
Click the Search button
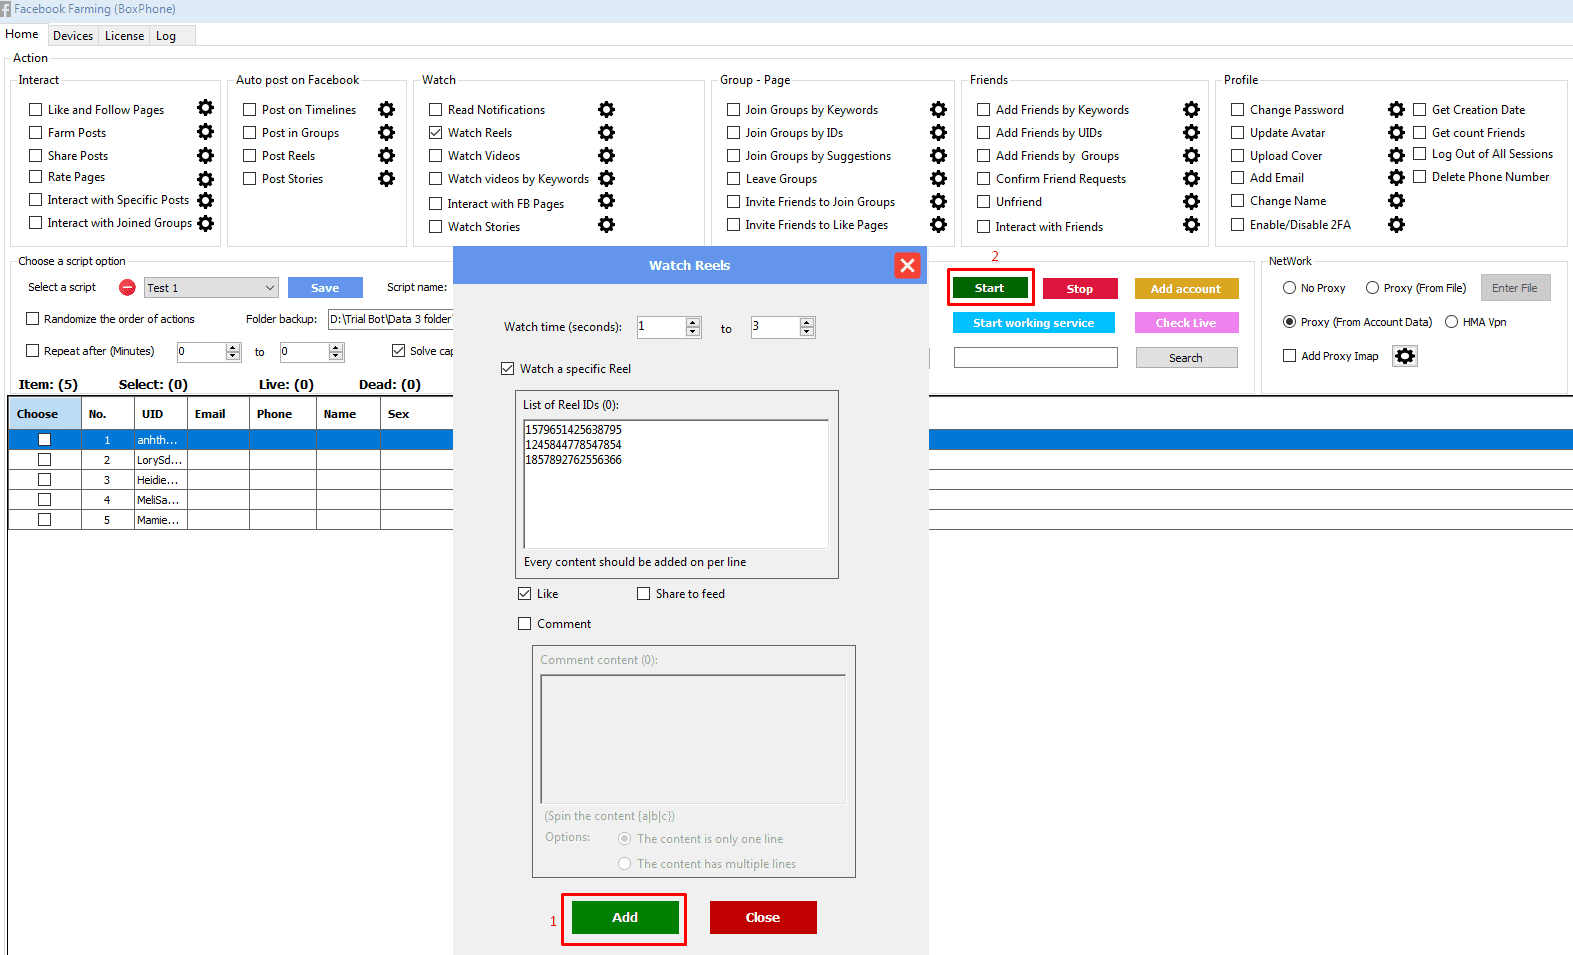(1186, 358)
